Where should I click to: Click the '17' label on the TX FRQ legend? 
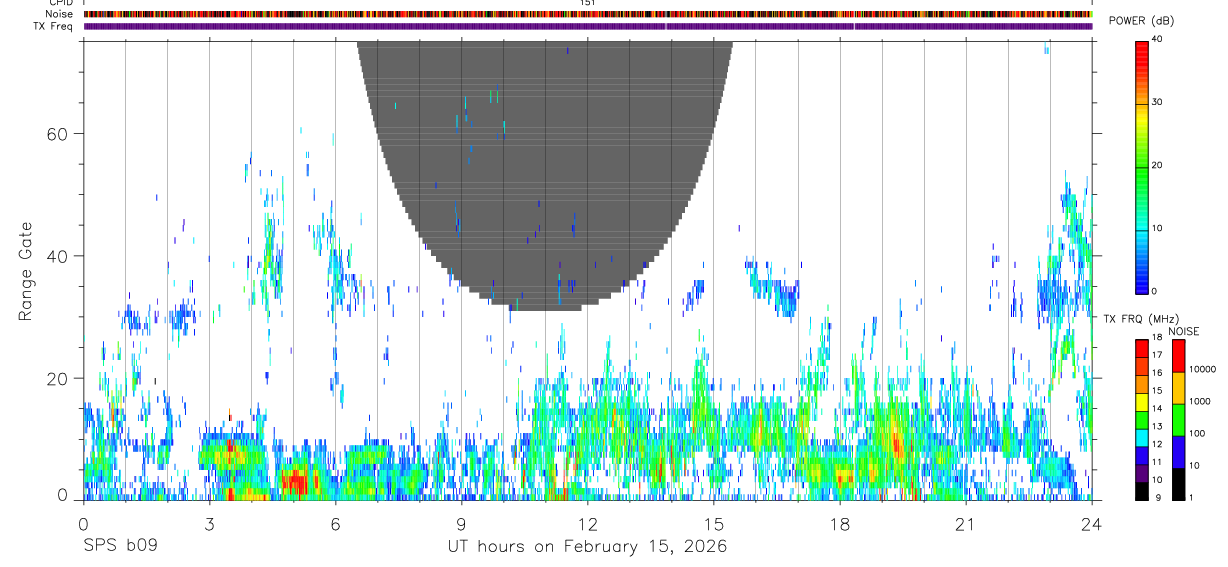[x=1155, y=354]
